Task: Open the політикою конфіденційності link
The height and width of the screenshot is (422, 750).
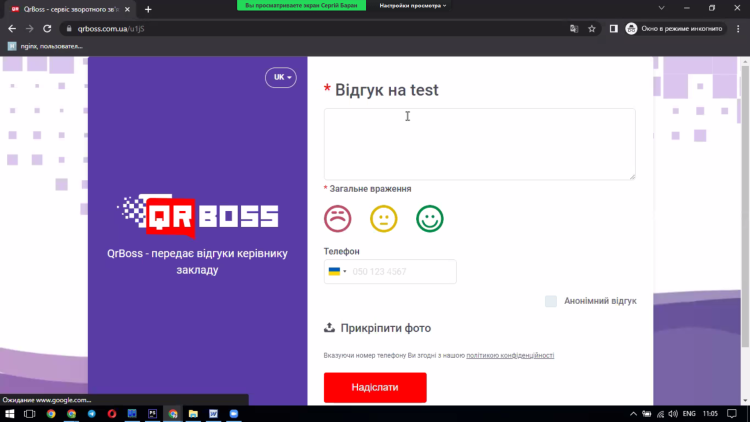Action: [510, 355]
